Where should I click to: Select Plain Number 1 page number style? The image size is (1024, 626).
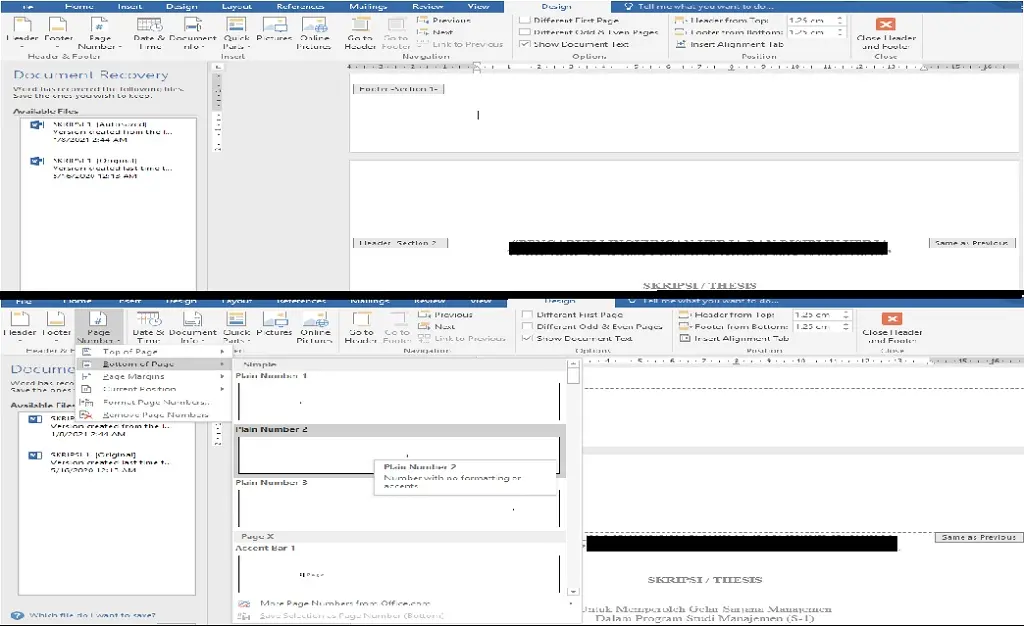[x=399, y=397]
